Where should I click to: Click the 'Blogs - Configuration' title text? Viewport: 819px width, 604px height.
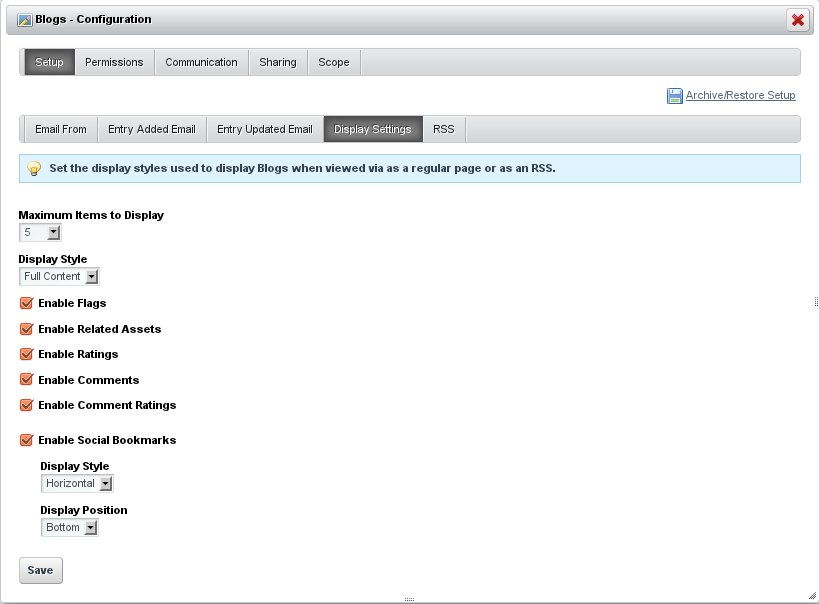93,19
